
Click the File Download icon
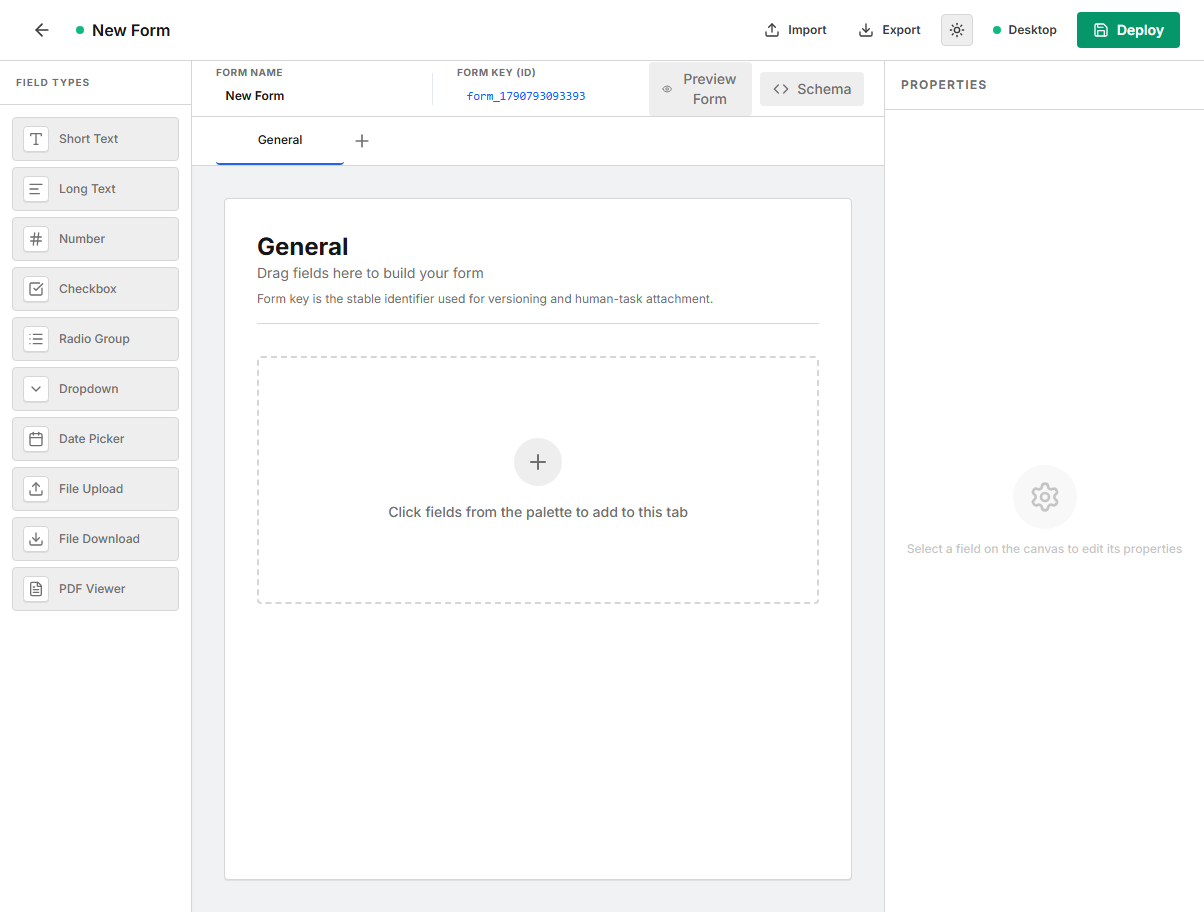36,539
